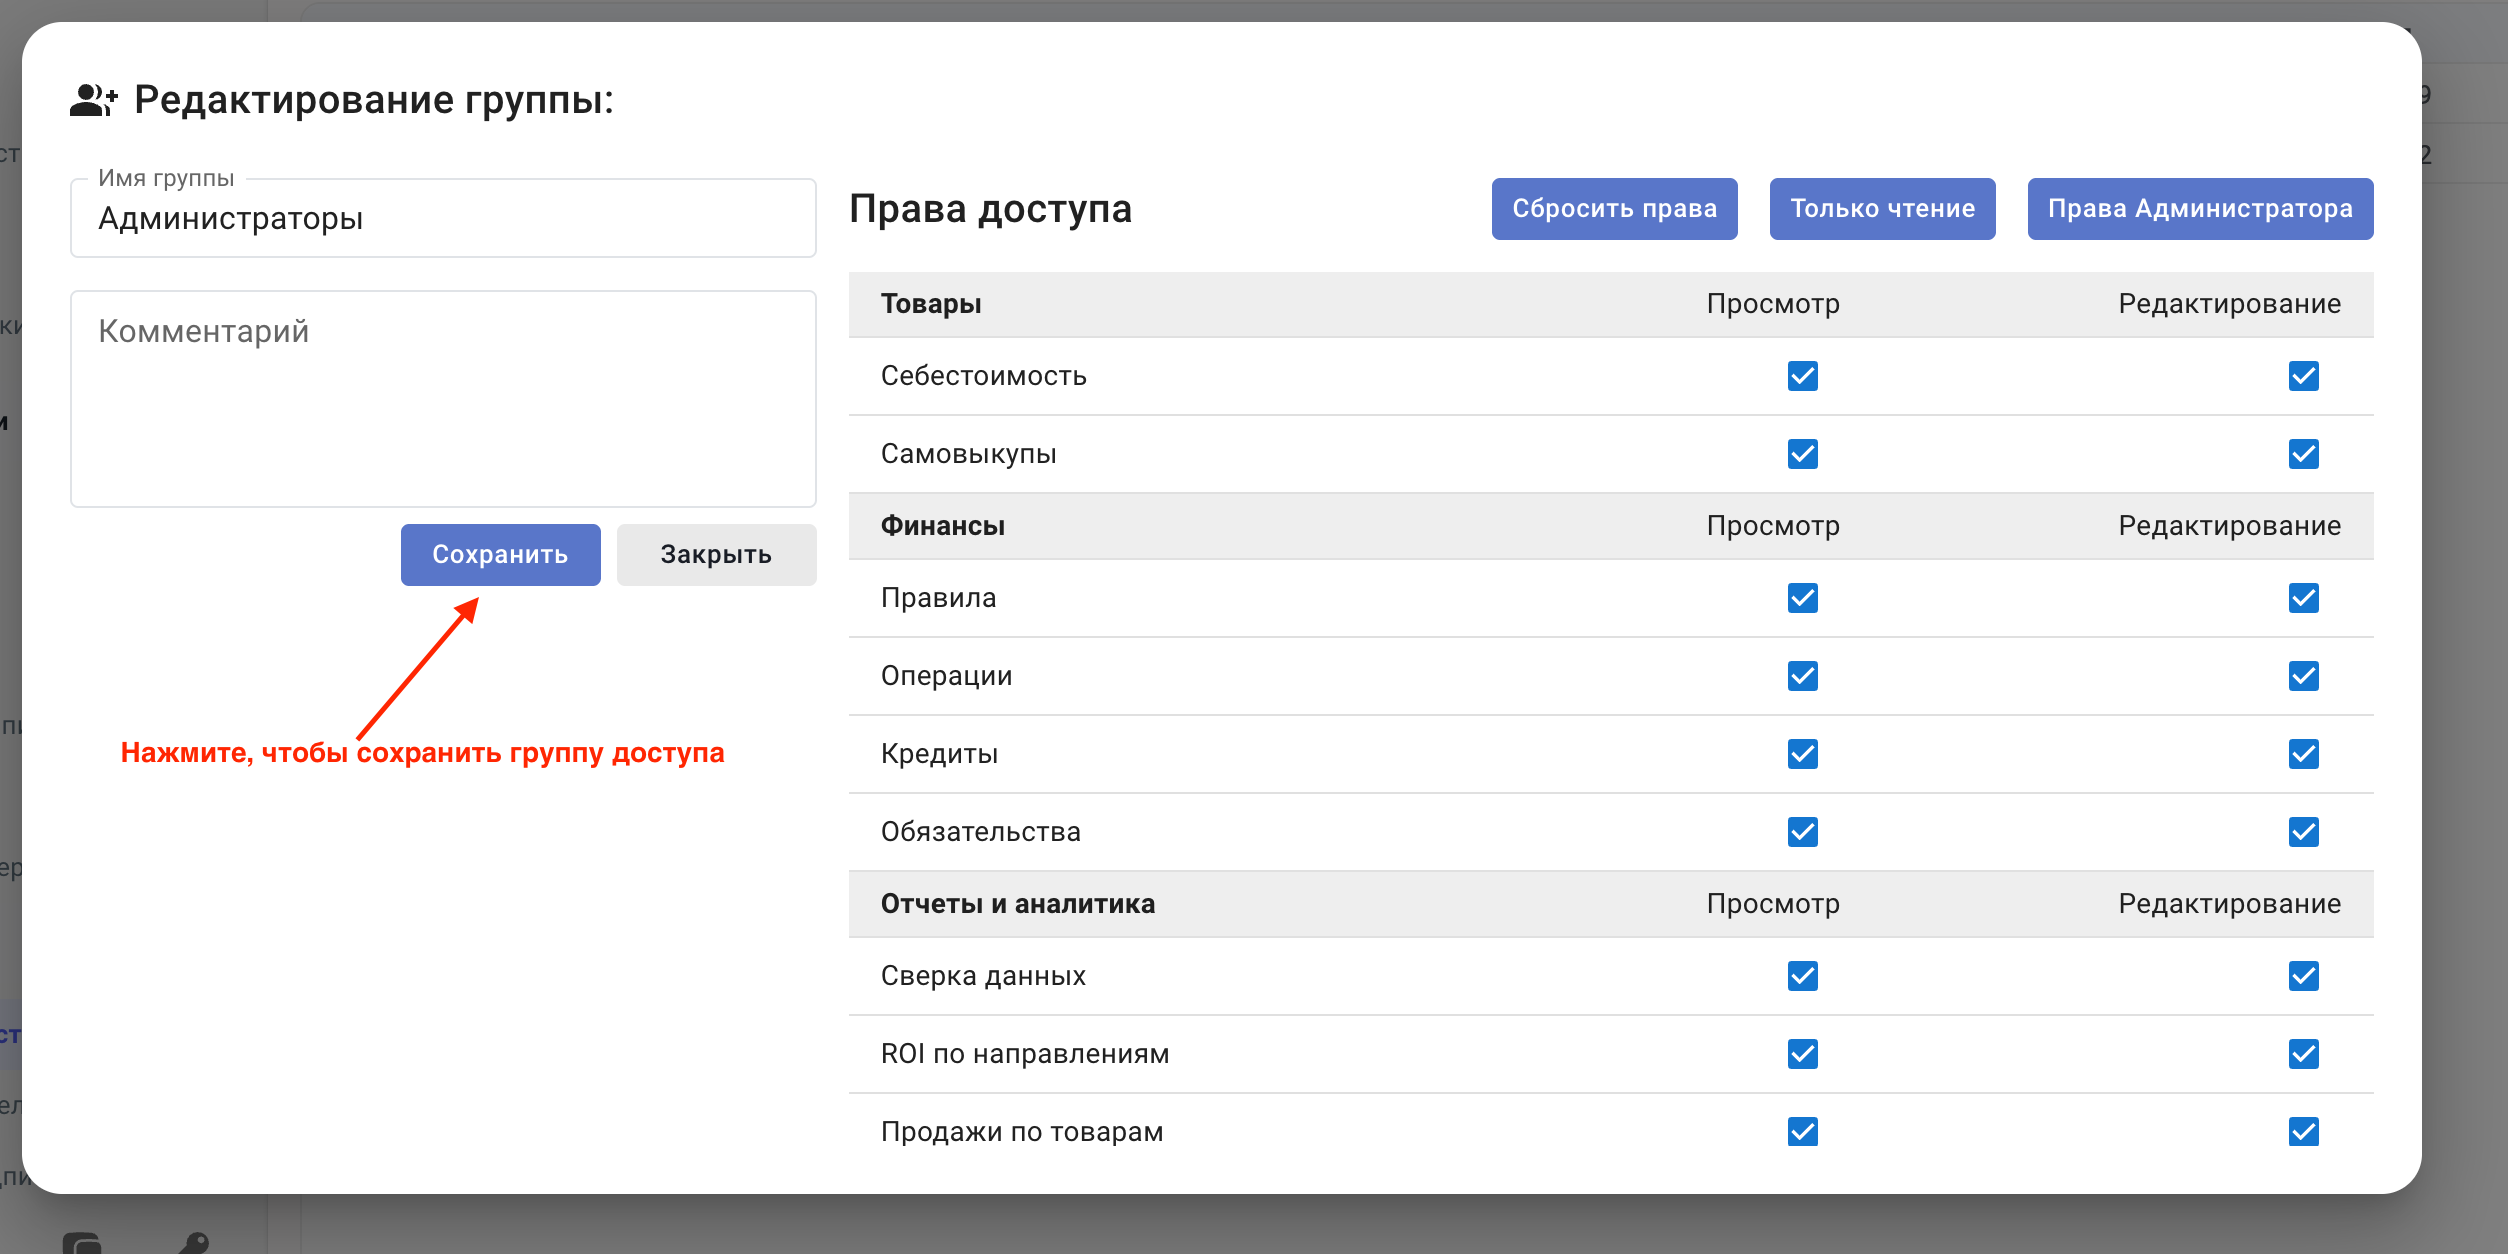The width and height of the screenshot is (2508, 1254).
Task: Toggle Правила edit checkbox
Action: pos(2303,598)
